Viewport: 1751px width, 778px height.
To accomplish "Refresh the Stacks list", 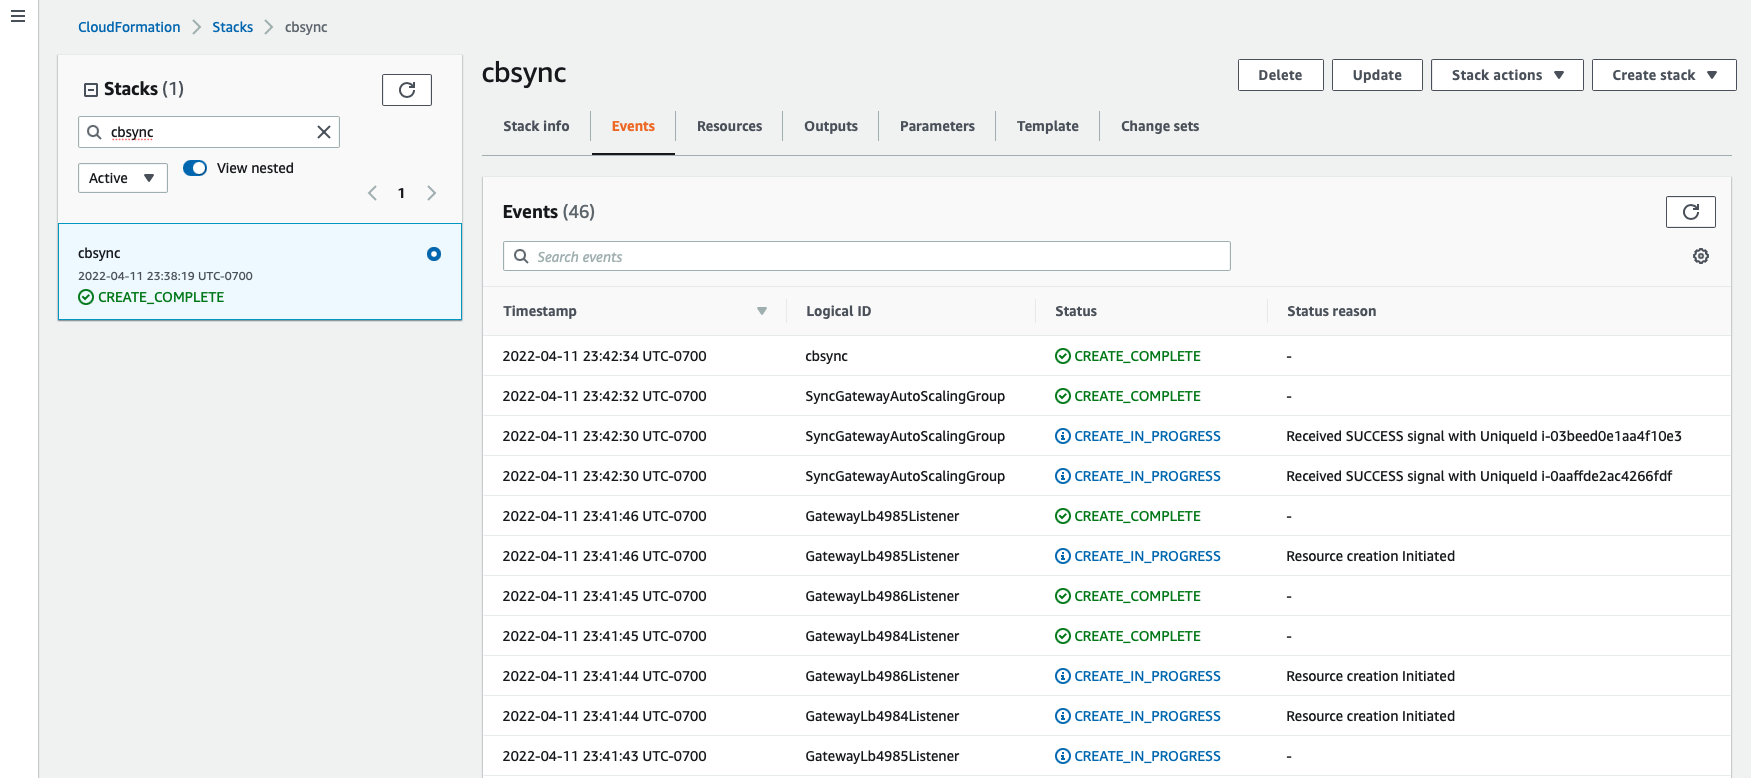I will click(407, 90).
